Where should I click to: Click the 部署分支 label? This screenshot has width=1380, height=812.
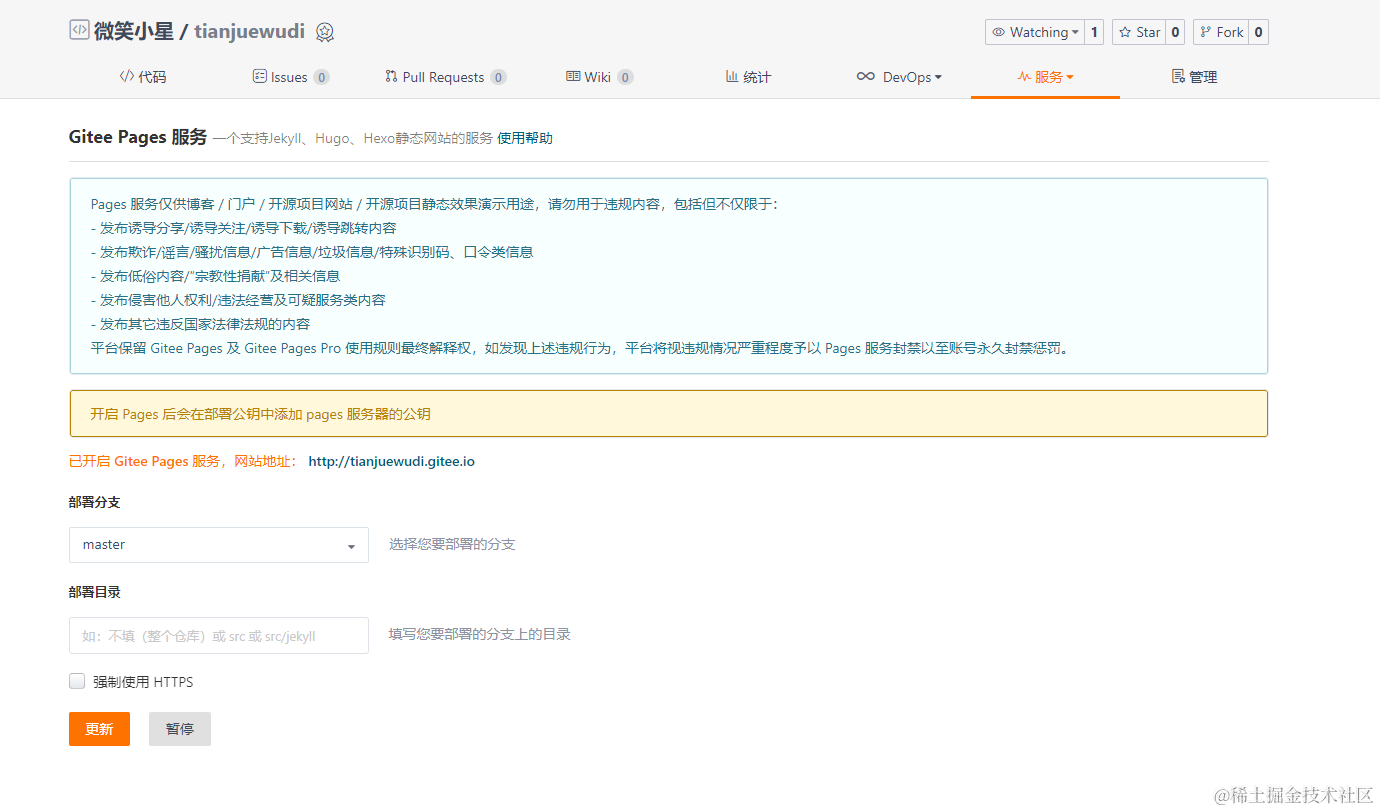[x=95, y=502]
